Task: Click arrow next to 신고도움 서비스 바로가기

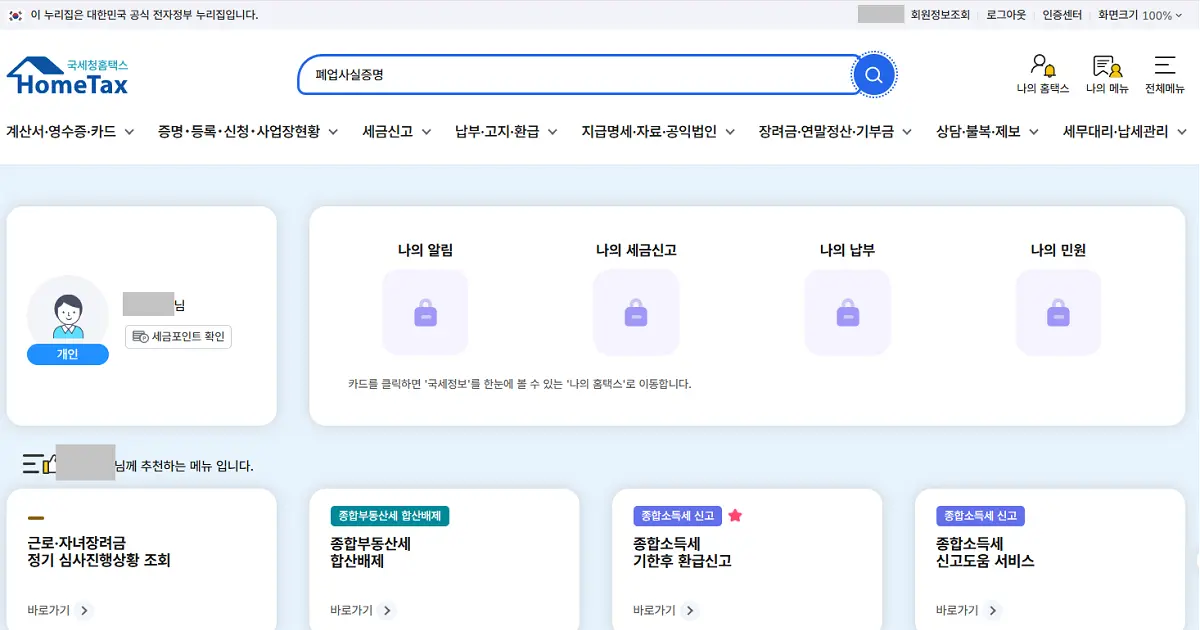Action: click(992, 610)
